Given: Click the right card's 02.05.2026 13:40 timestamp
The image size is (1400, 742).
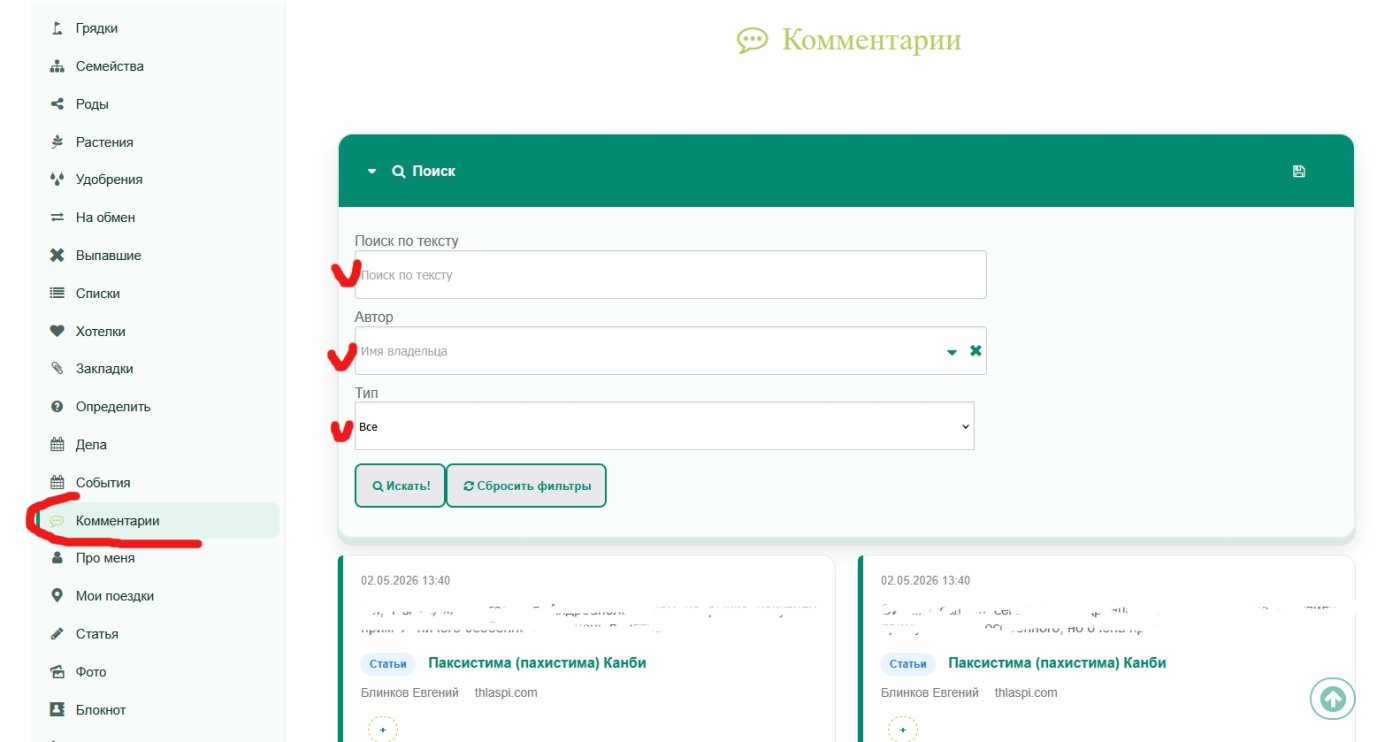Looking at the screenshot, I should [x=926, y=581].
